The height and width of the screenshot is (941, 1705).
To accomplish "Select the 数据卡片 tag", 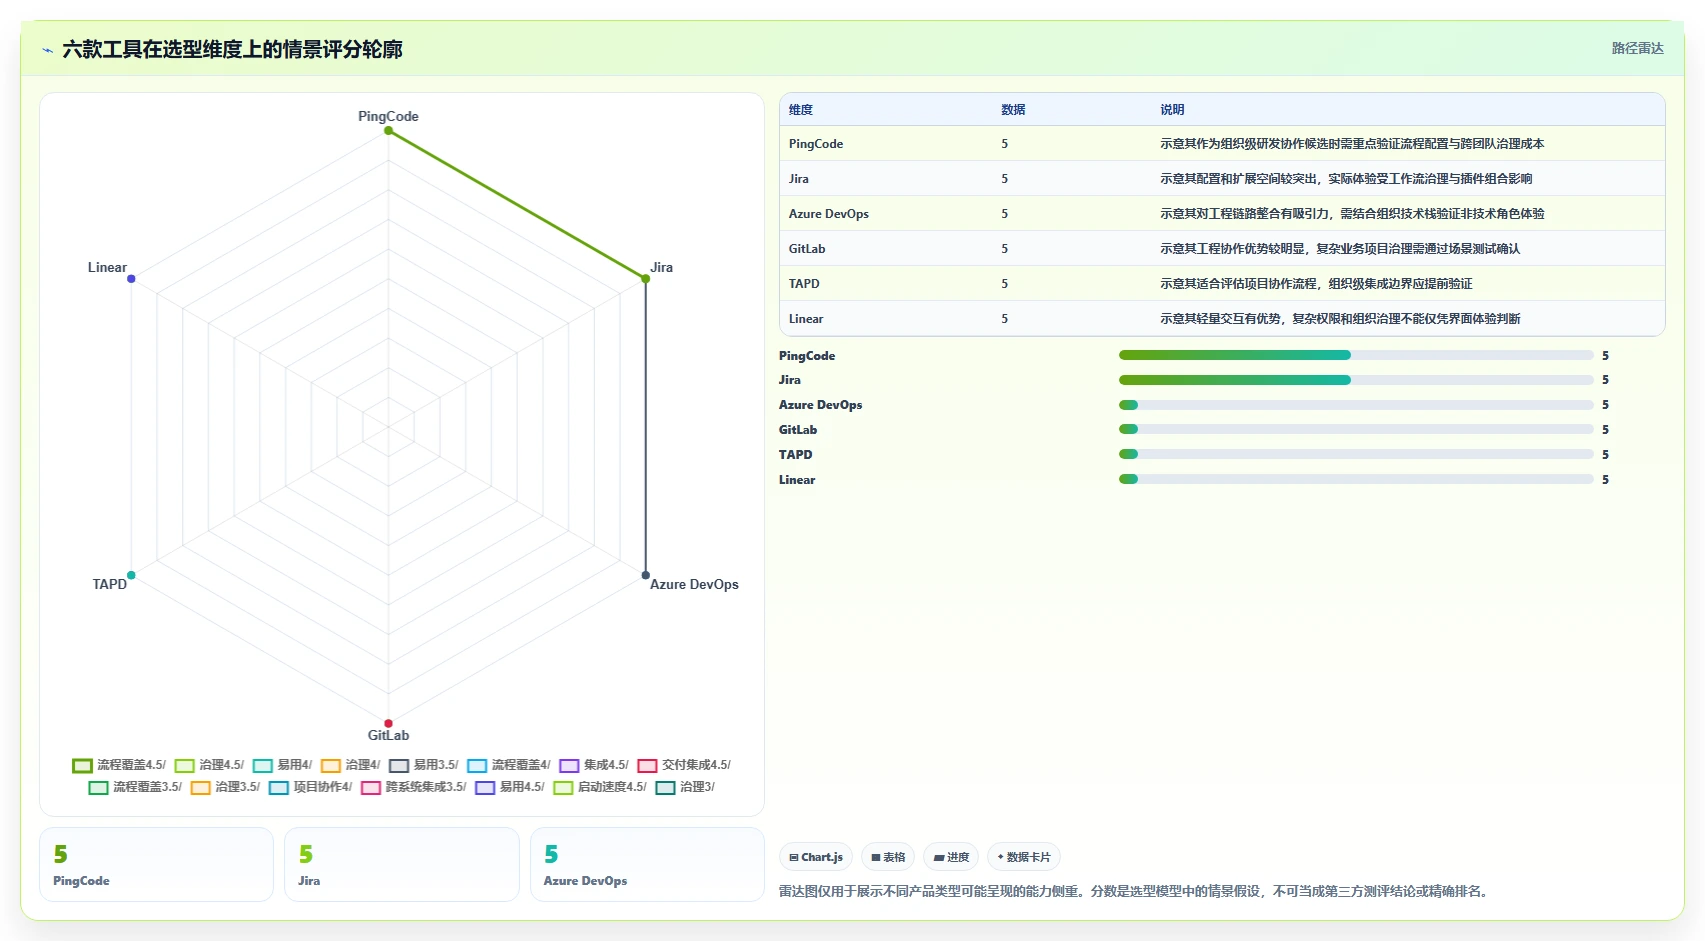I will pyautogui.click(x=1024, y=857).
